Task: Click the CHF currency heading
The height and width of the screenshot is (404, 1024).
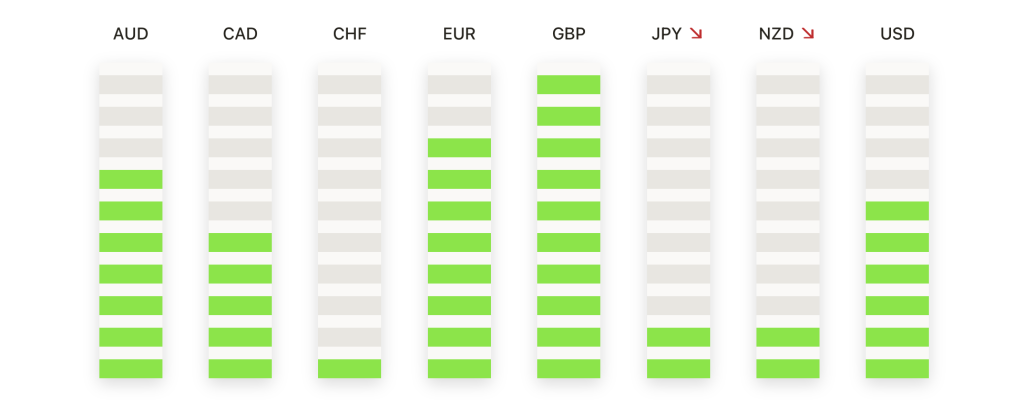Action: (349, 34)
